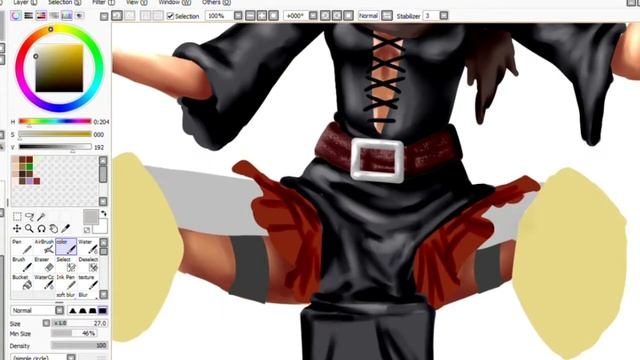
Task: Choose the Bucket fill tool
Action: [22, 282]
